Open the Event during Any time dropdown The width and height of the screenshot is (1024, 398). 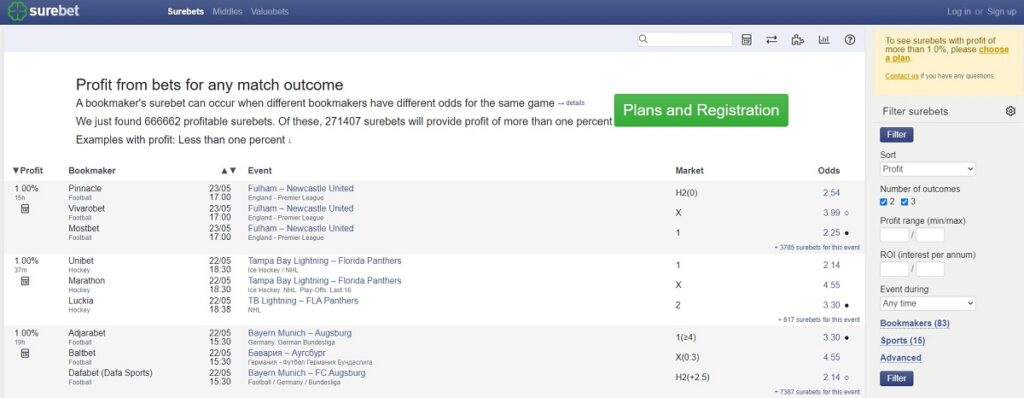click(x=927, y=304)
